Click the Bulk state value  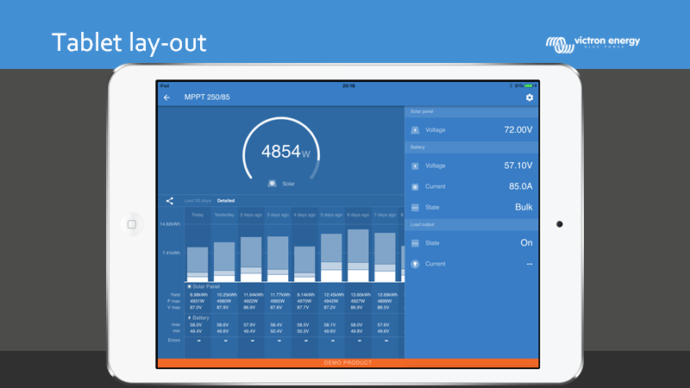524,207
